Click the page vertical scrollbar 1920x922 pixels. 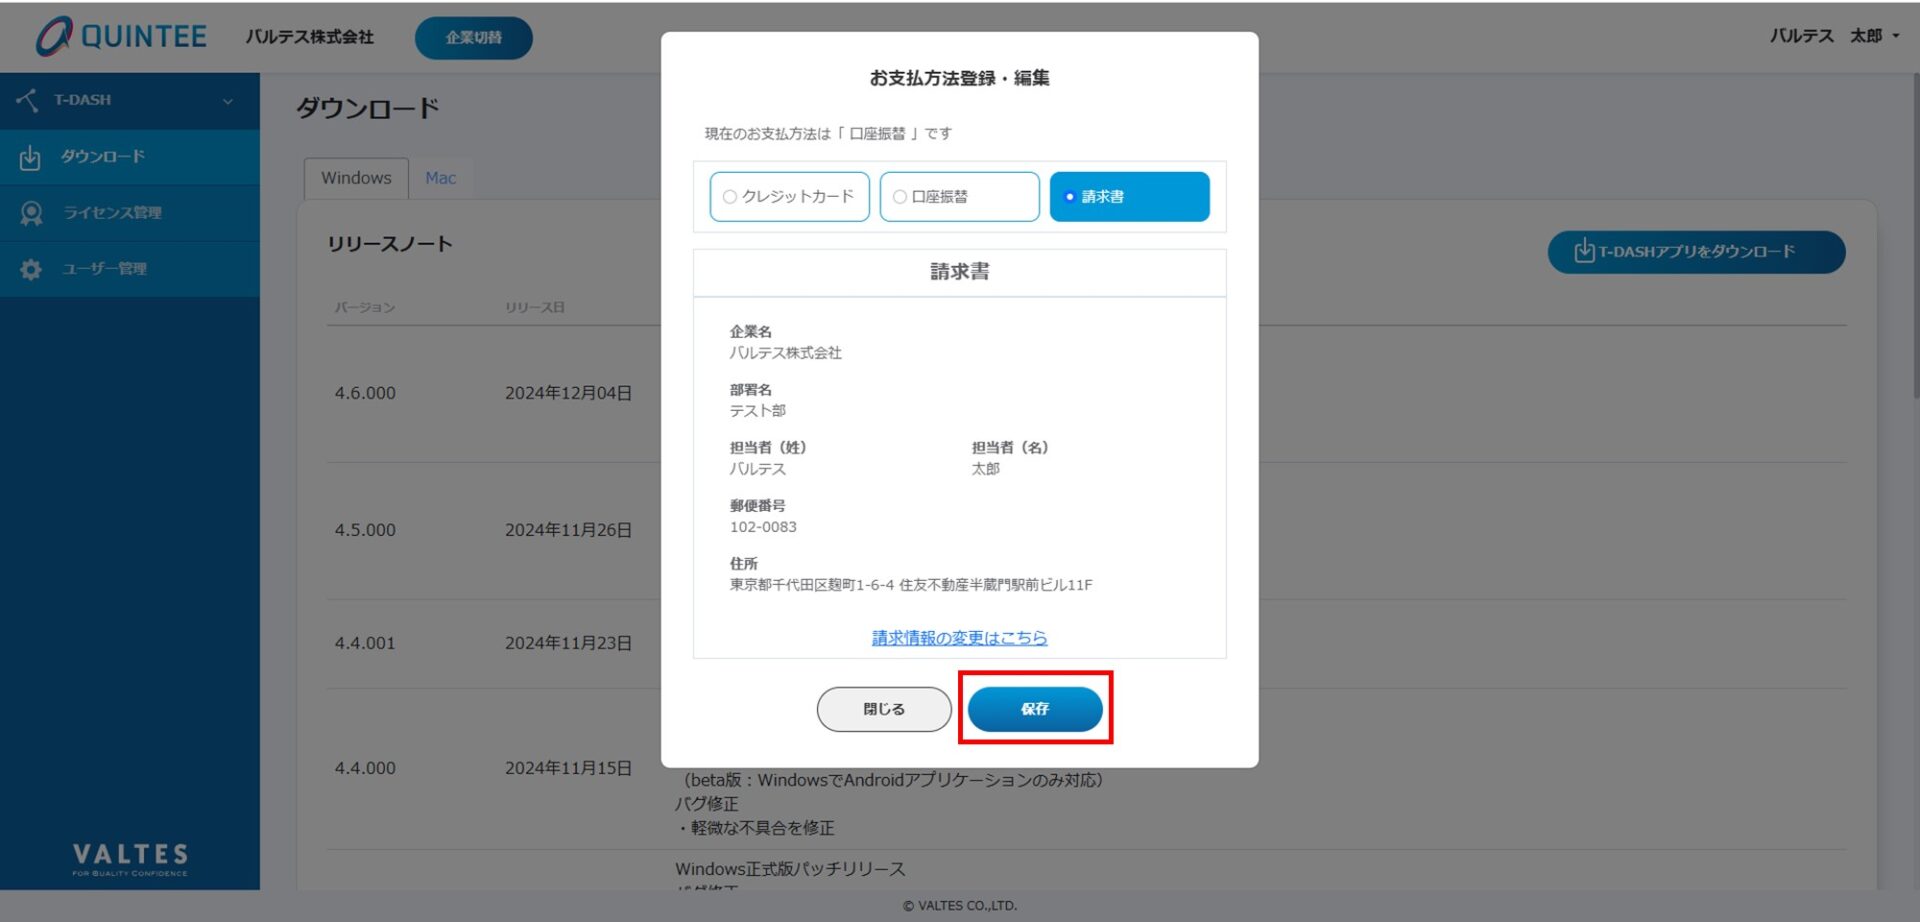tap(1914, 240)
